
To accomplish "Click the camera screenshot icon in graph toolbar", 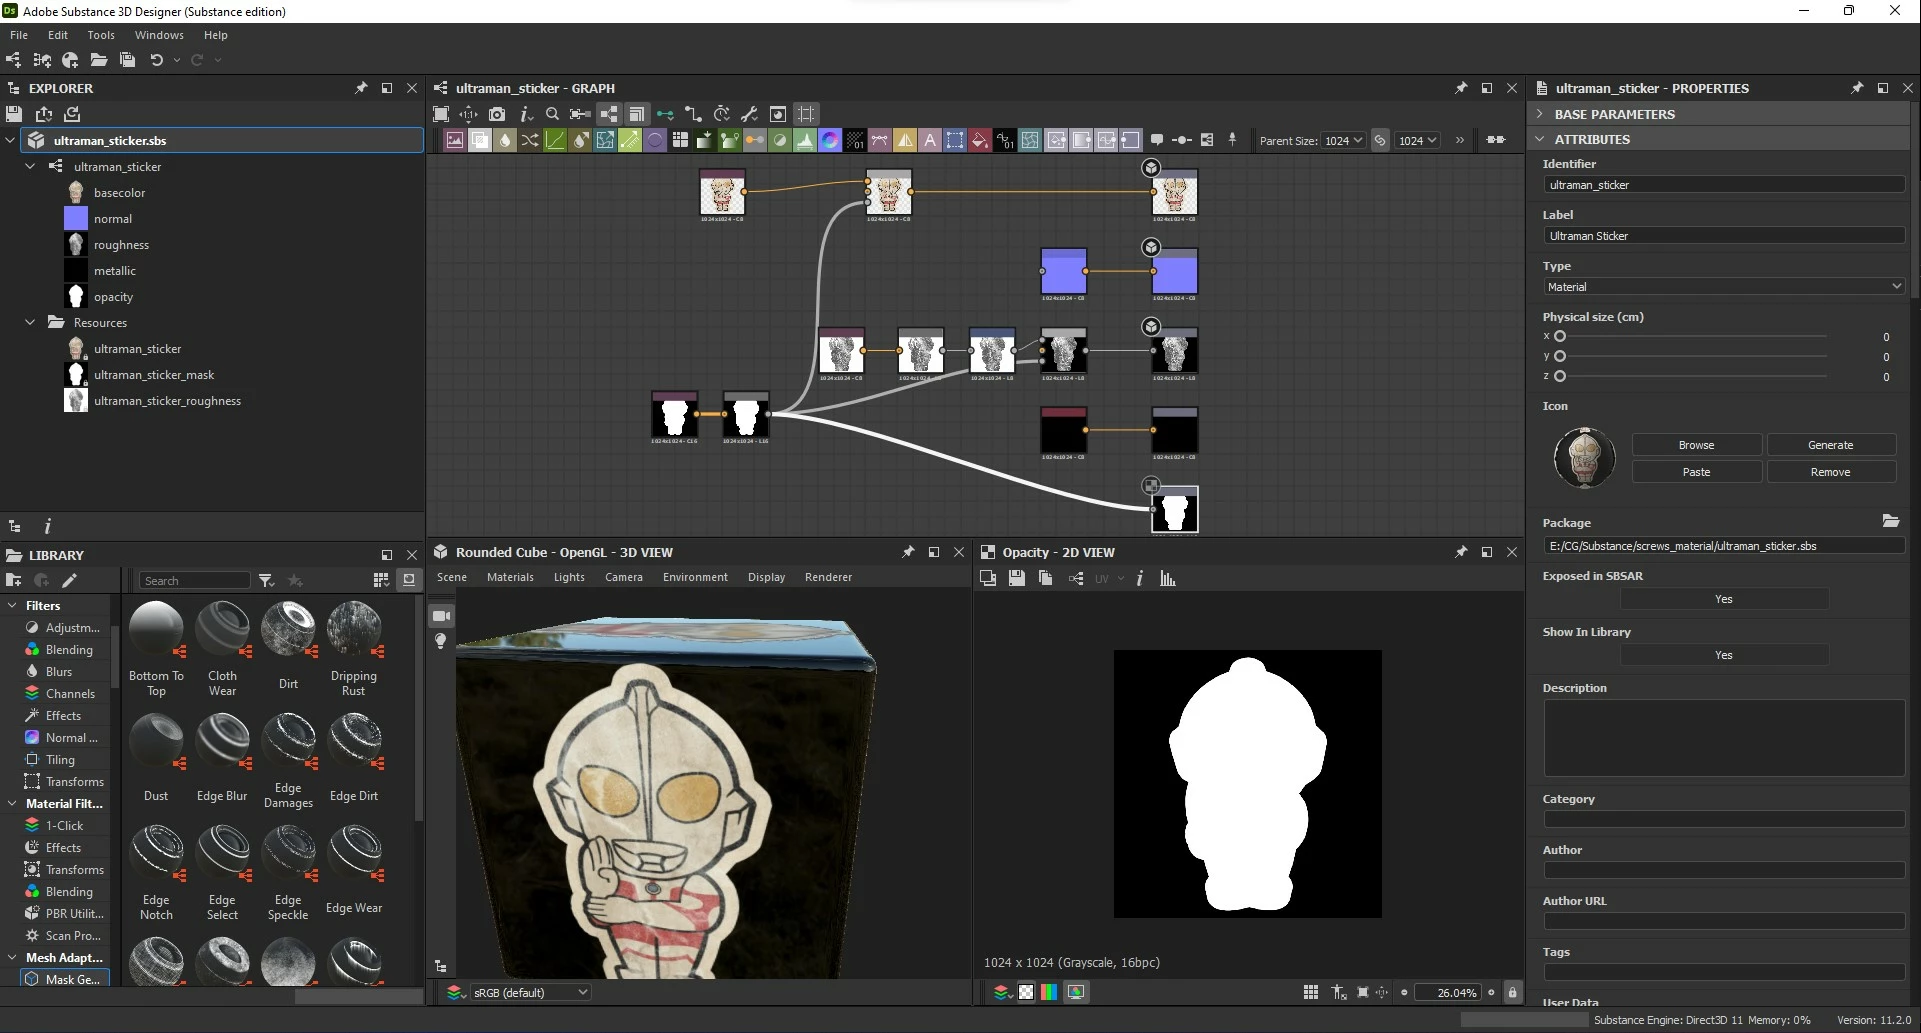I will (x=497, y=114).
